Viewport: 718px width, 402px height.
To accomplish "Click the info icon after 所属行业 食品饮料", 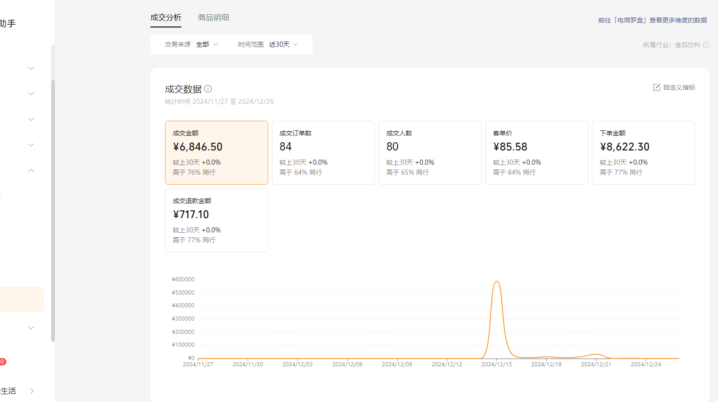I will (x=707, y=45).
